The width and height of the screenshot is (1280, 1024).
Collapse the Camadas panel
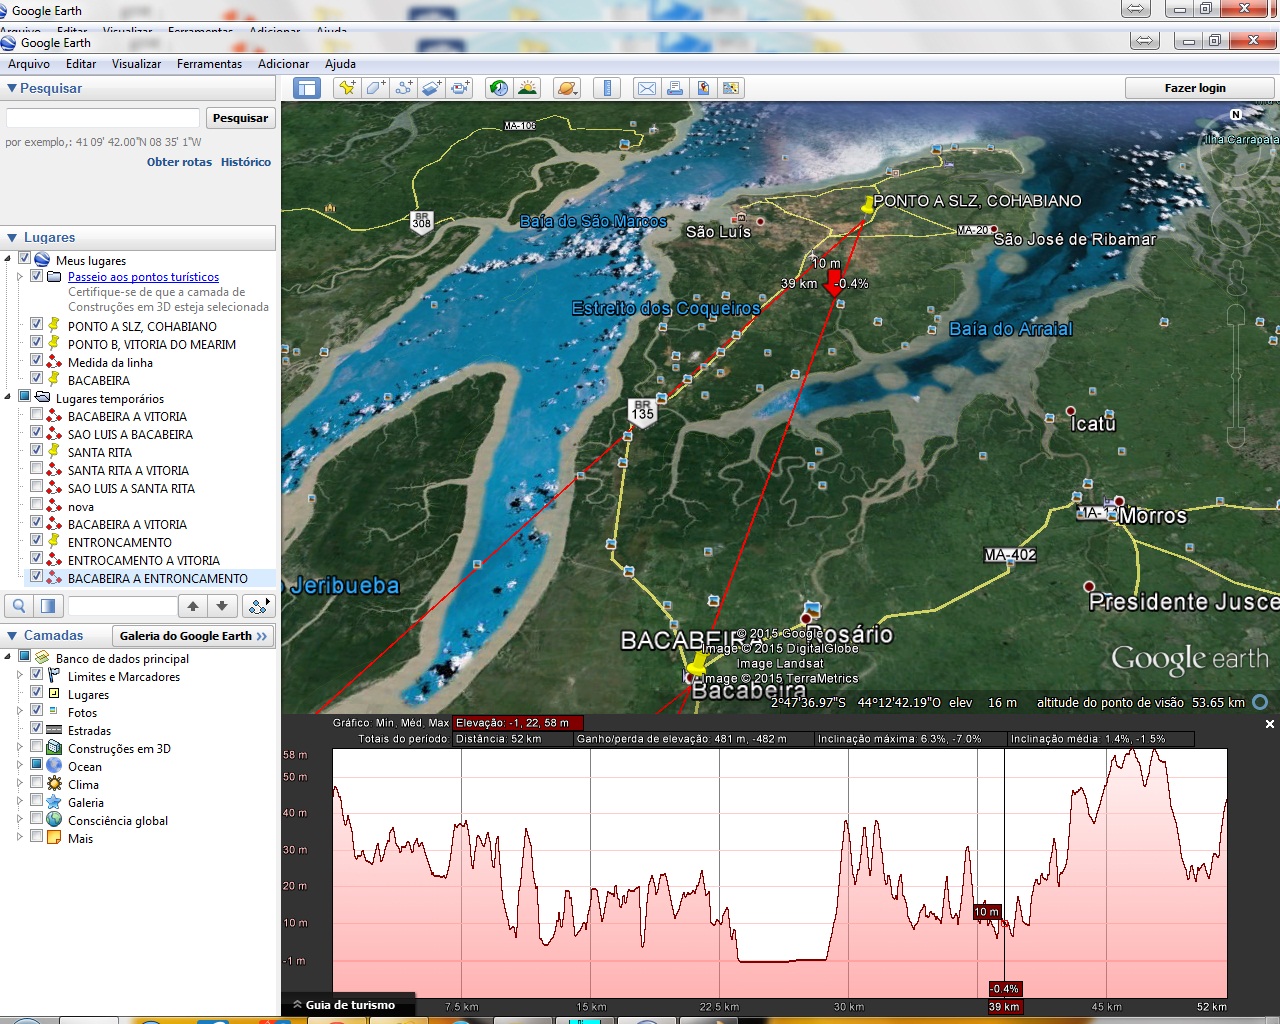(x=12, y=635)
